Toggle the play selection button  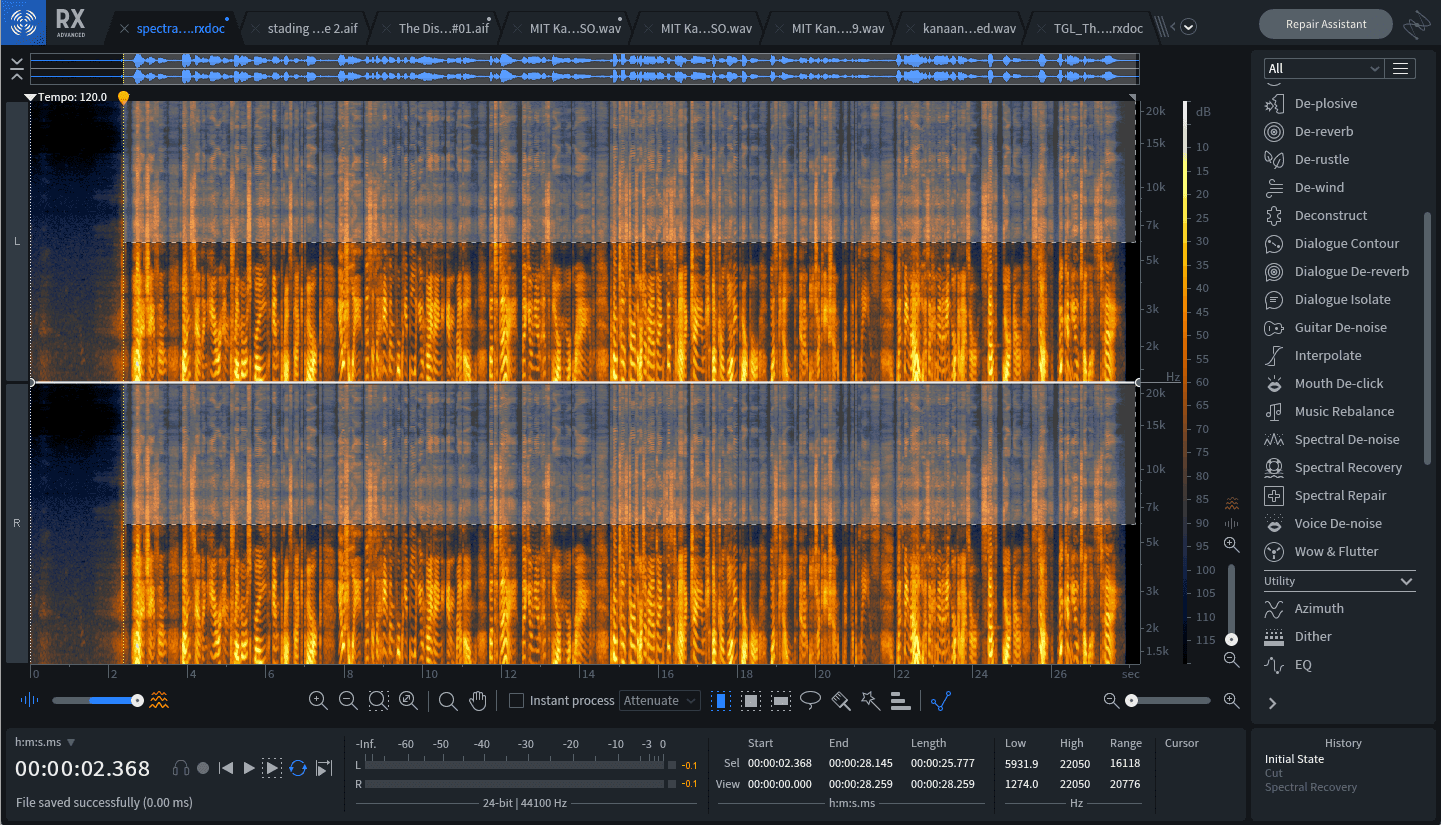[x=272, y=768]
